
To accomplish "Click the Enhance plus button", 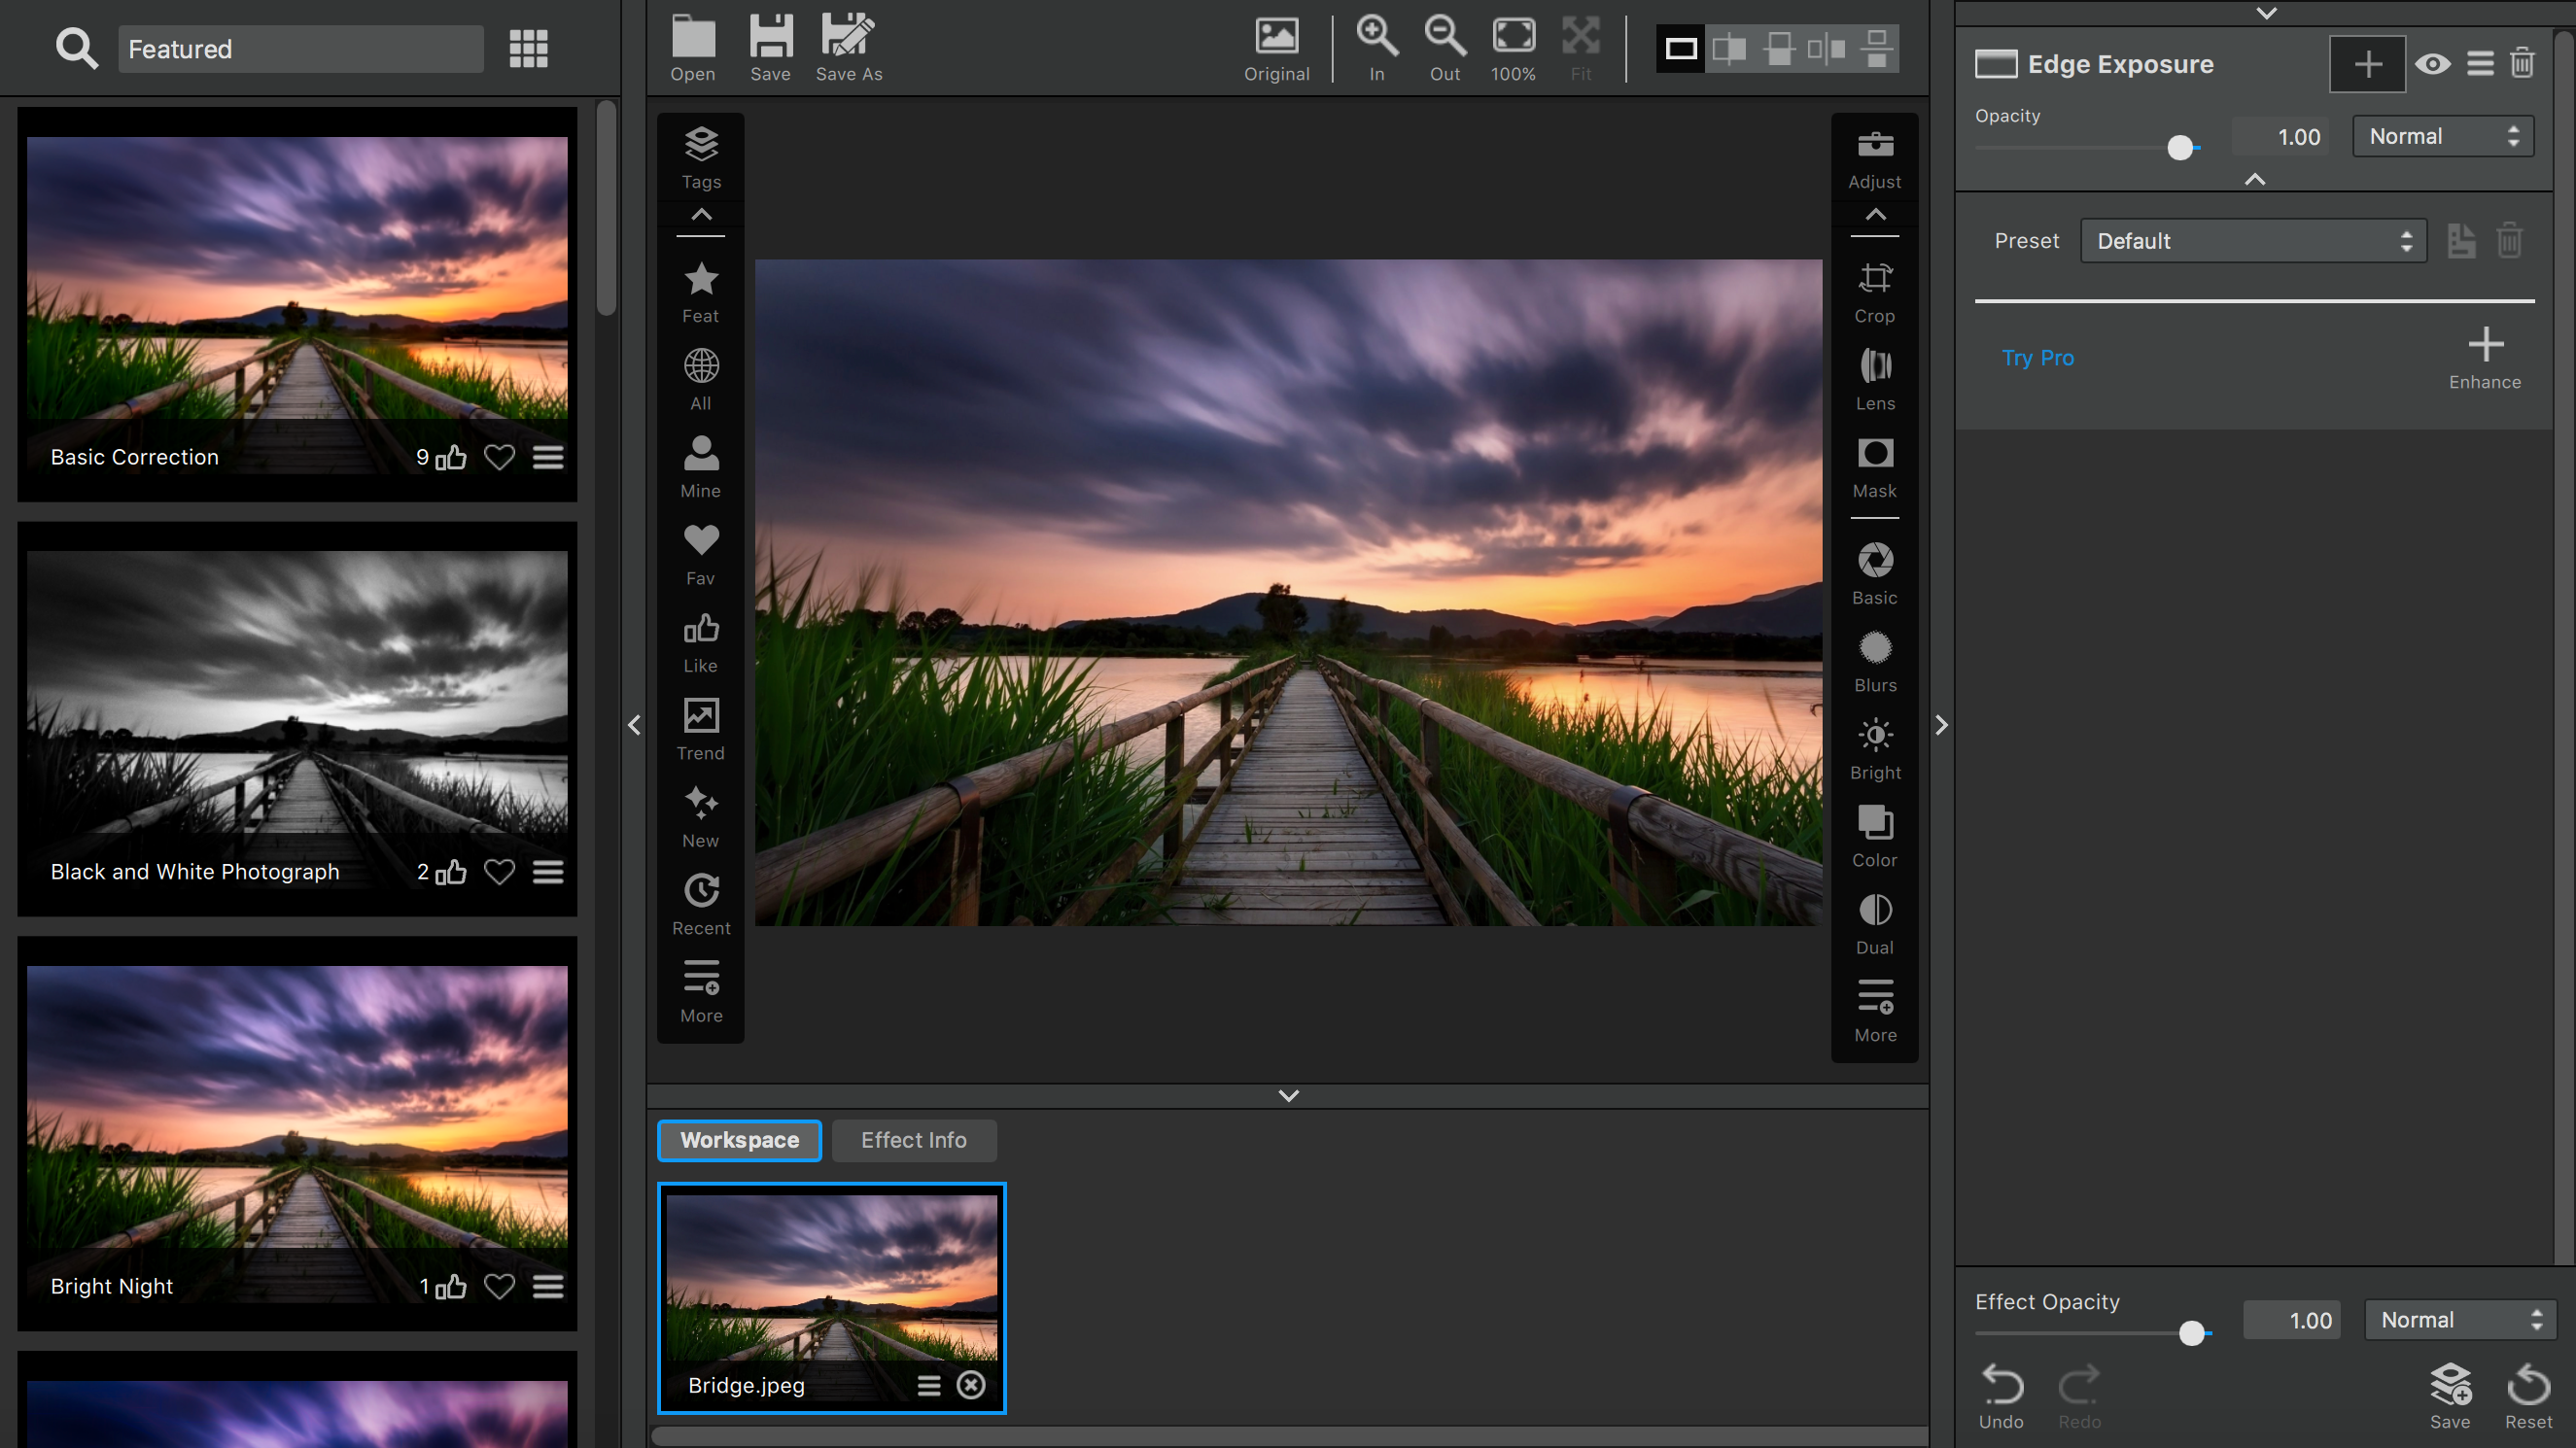I will 2484,358.
